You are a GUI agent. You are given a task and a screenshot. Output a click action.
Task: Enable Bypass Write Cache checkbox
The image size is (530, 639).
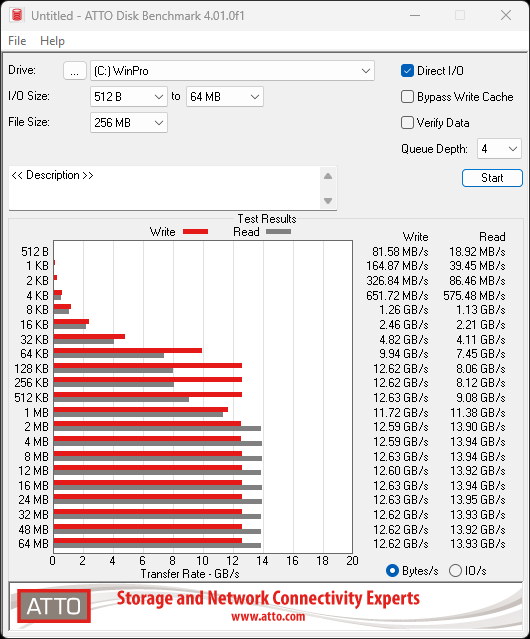pyautogui.click(x=407, y=97)
